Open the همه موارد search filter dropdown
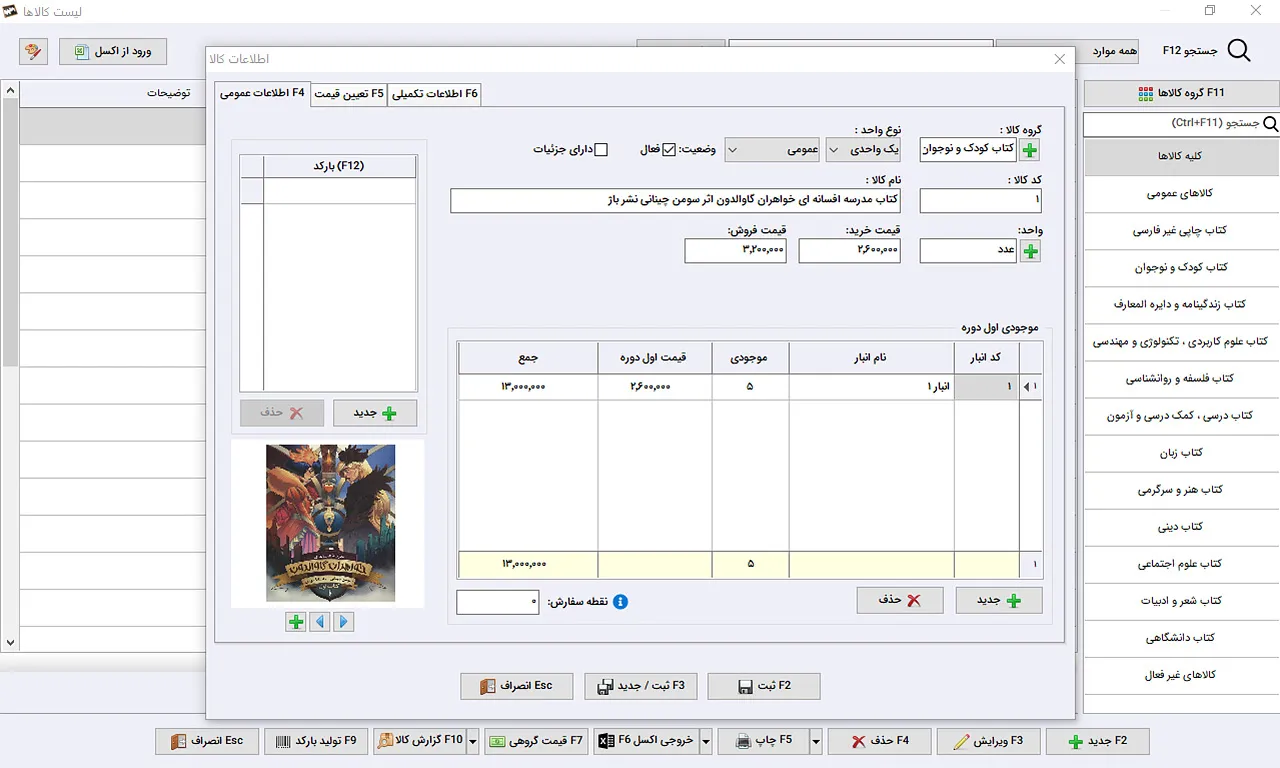This screenshot has height=768, width=1280. click(x=1067, y=51)
